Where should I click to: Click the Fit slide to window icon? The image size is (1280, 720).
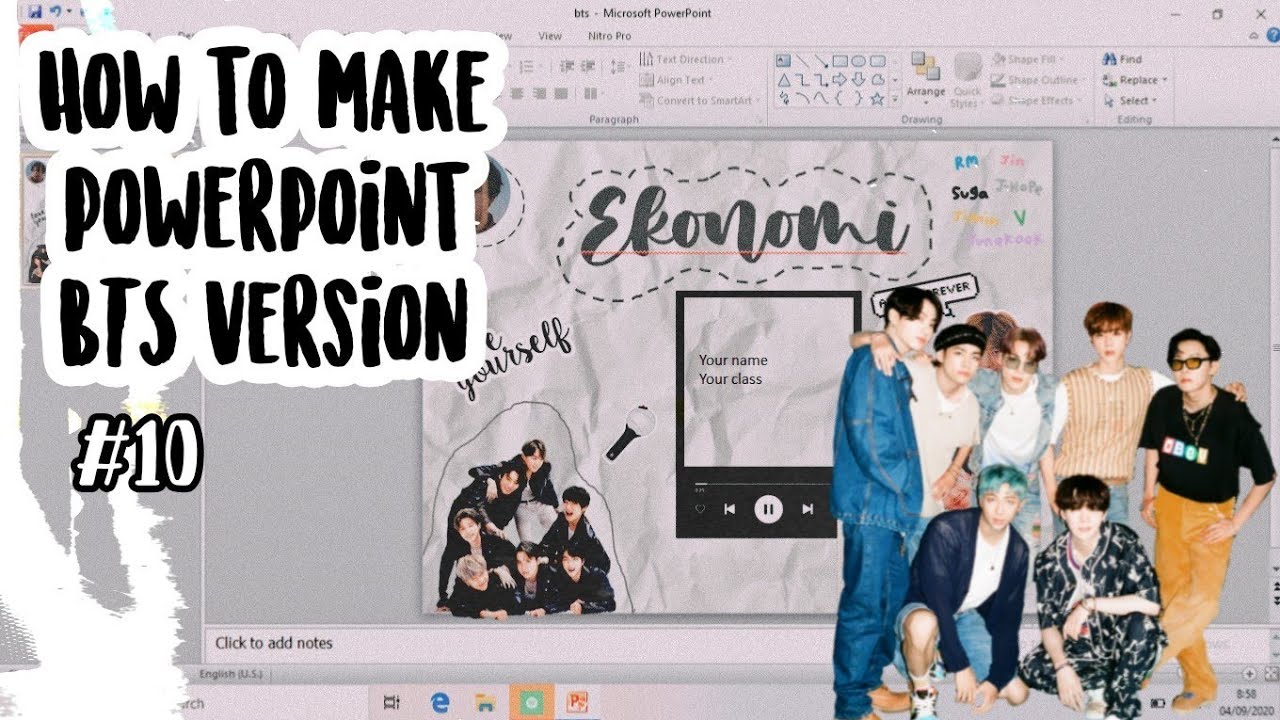coord(1270,674)
